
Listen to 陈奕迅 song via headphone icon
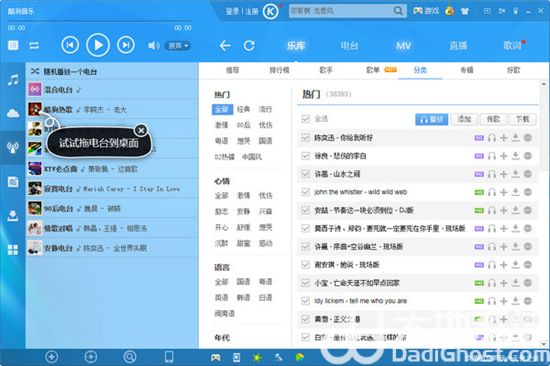click(x=492, y=138)
